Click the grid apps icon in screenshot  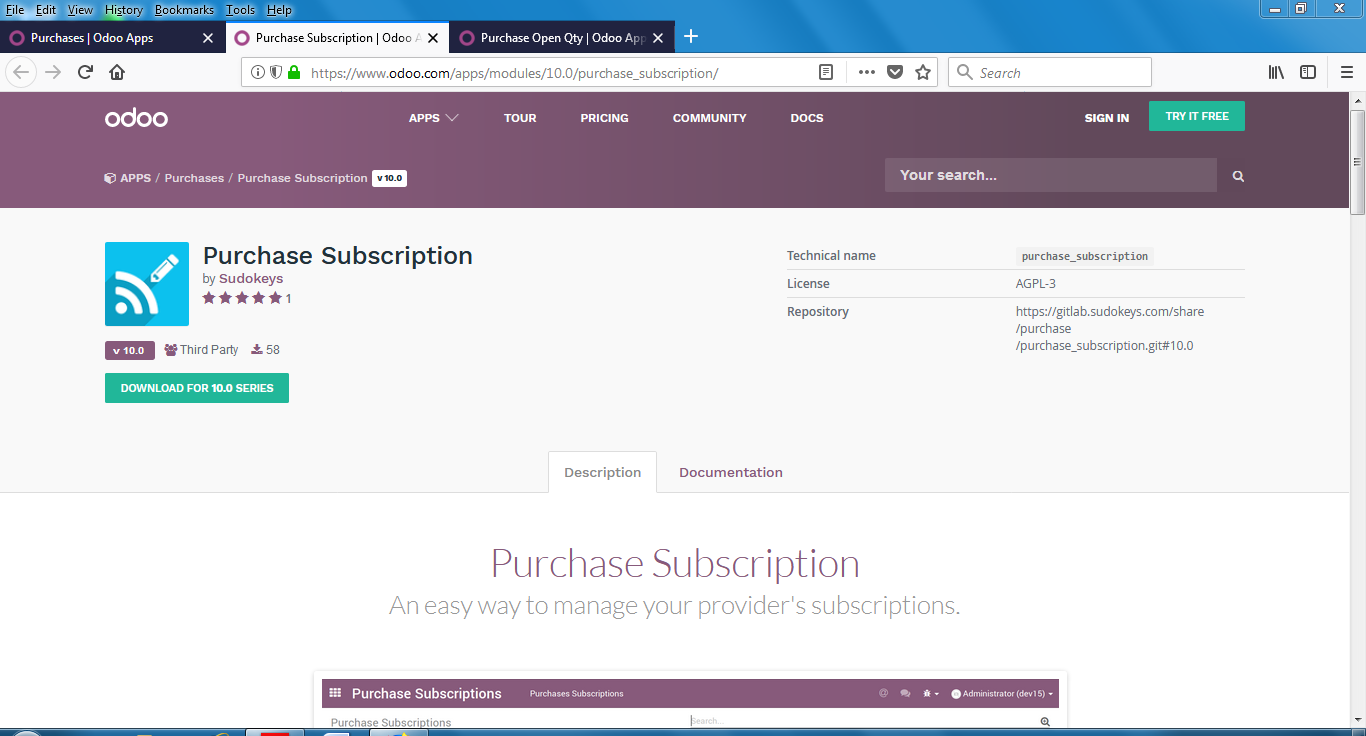coord(335,693)
